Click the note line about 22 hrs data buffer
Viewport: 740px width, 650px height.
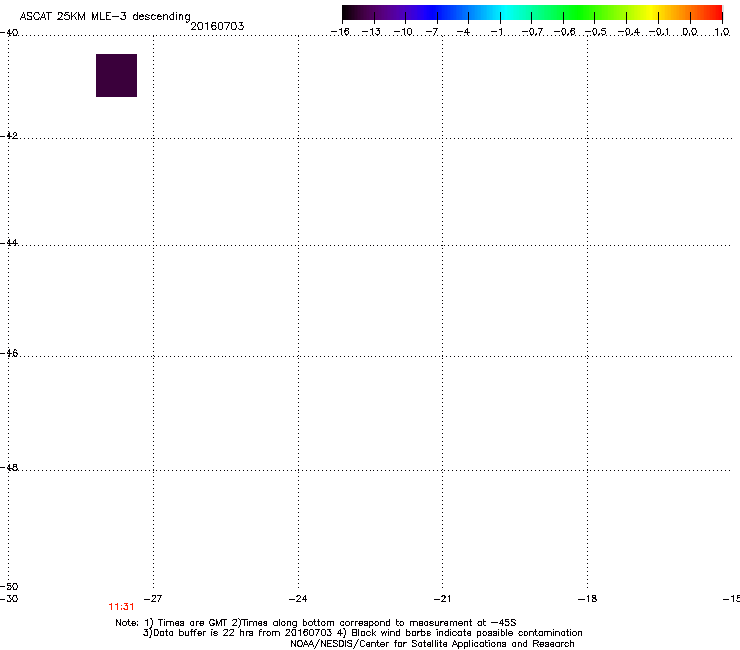click(x=362, y=633)
